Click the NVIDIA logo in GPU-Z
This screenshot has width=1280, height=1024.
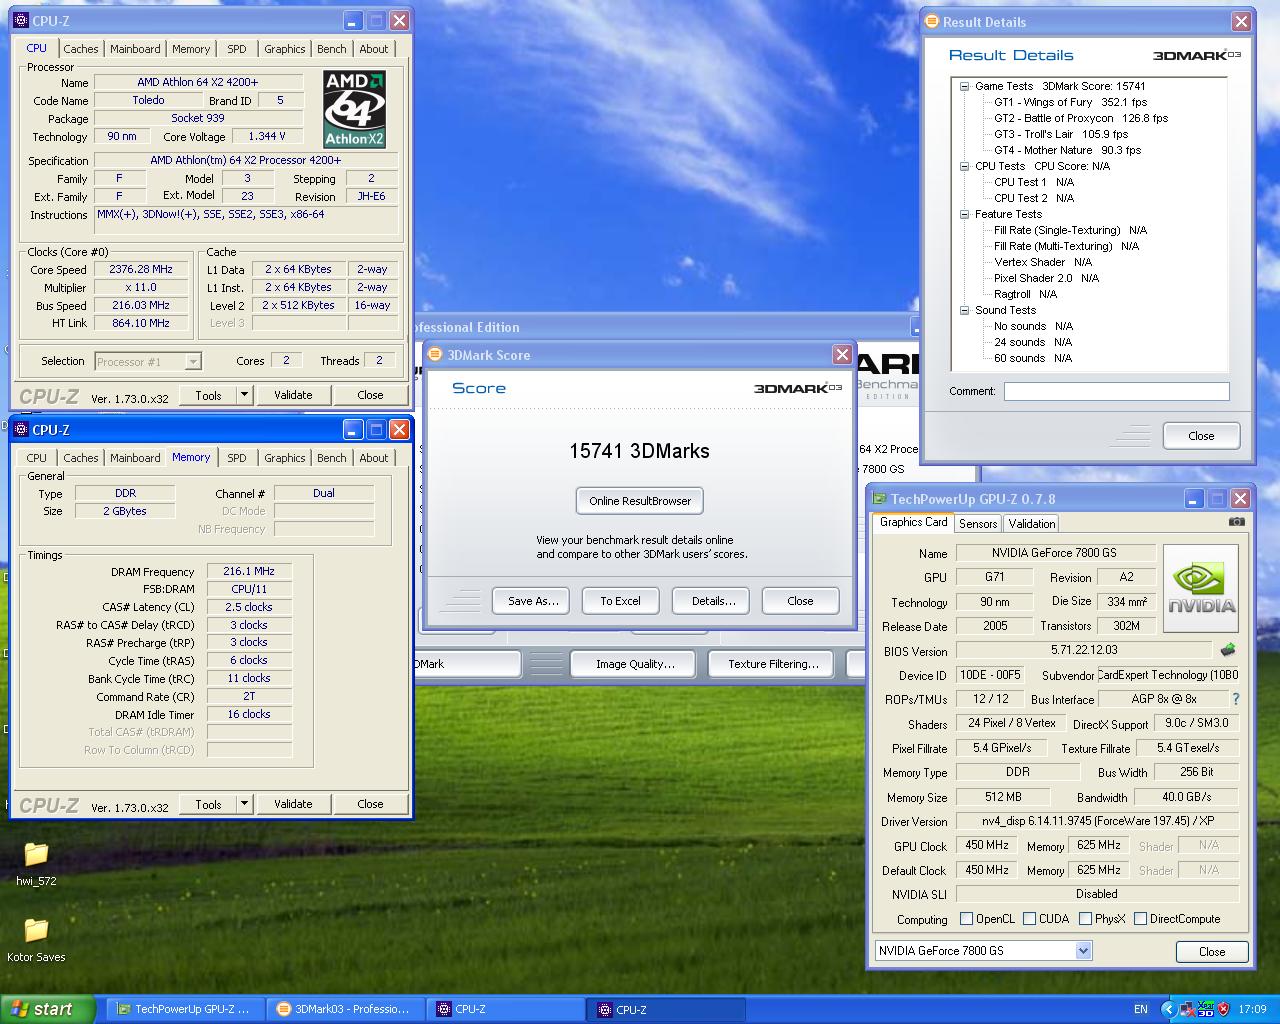[1201, 588]
